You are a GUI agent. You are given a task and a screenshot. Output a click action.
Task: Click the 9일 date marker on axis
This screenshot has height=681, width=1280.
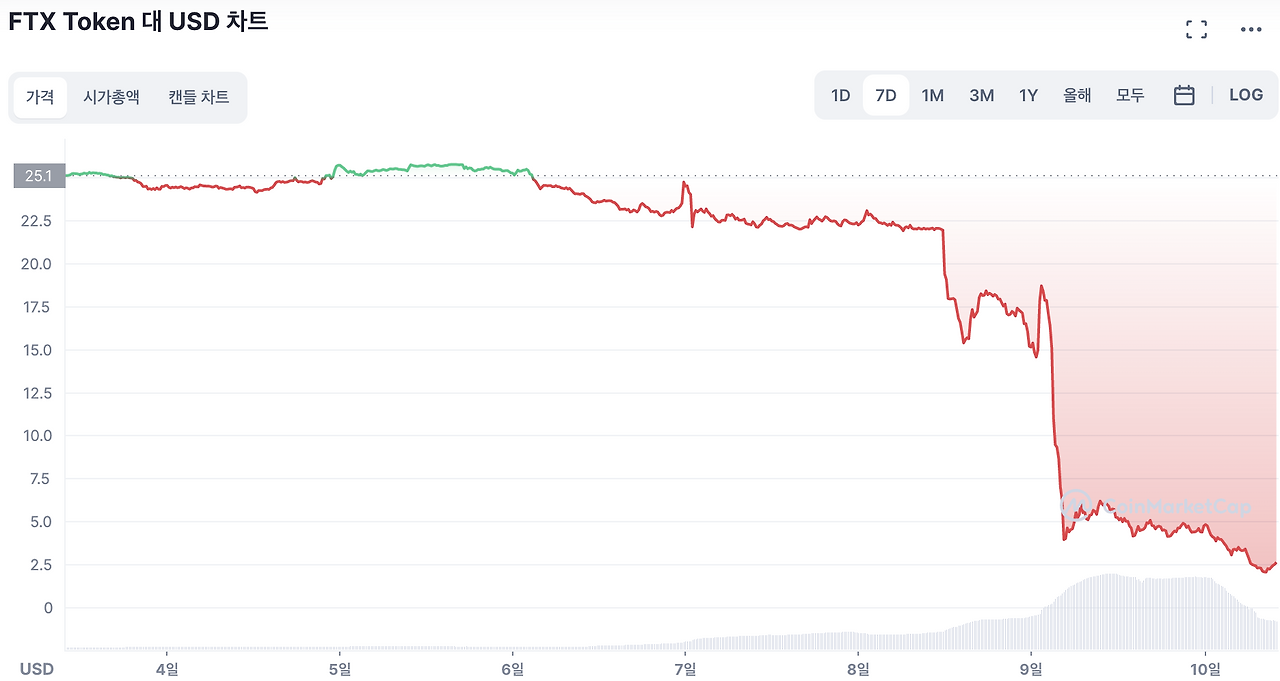pos(1031,667)
